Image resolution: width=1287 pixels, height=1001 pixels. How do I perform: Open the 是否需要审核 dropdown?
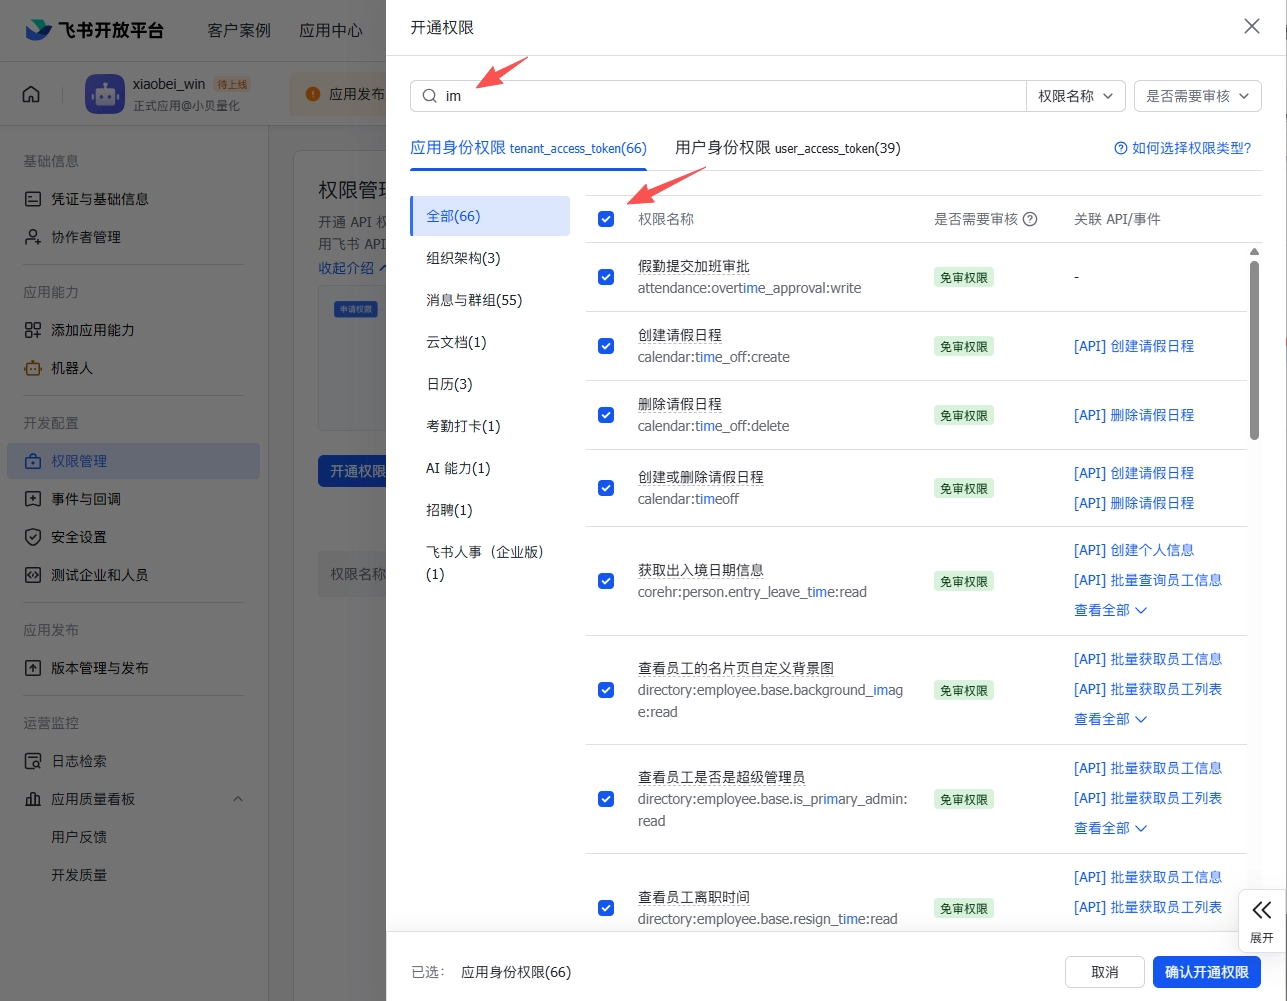click(x=1197, y=95)
